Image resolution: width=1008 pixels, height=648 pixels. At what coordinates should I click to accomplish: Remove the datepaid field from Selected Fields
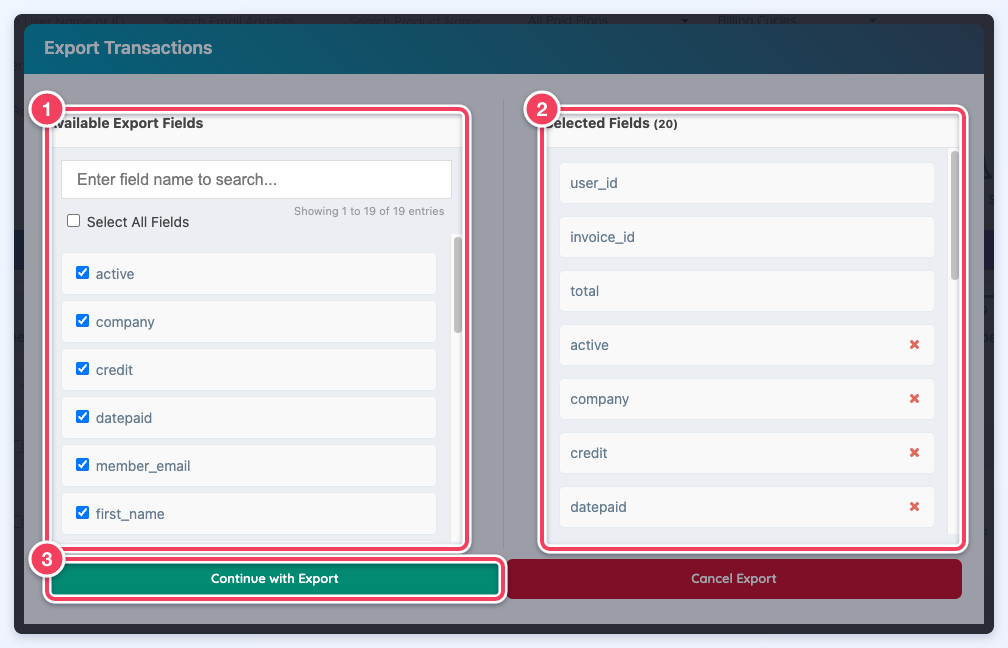[914, 507]
